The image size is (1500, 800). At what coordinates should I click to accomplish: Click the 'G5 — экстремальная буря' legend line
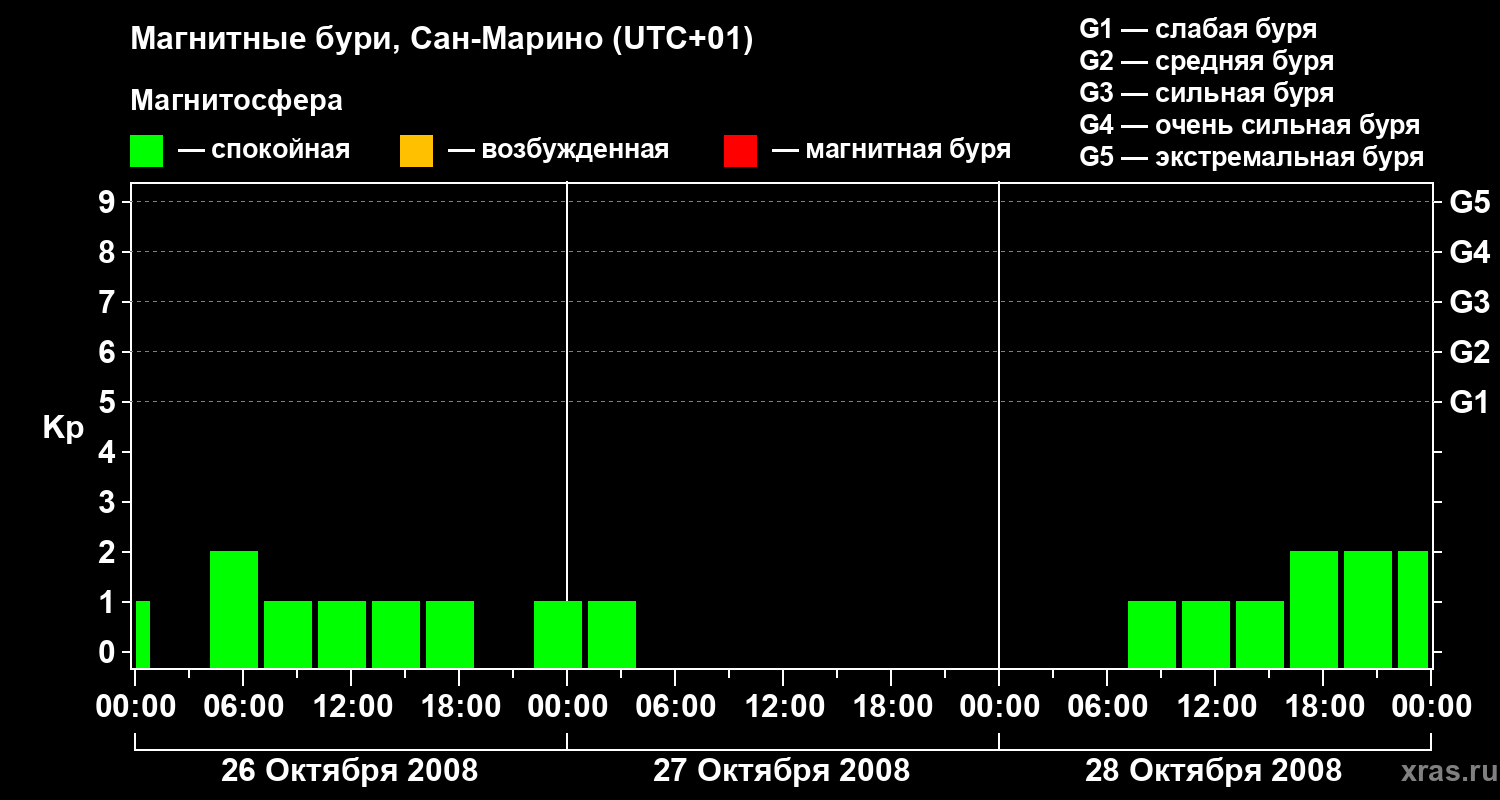tap(1251, 157)
